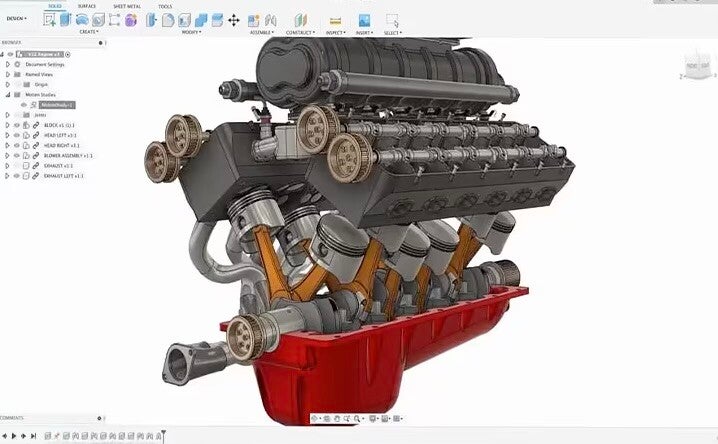The height and width of the screenshot is (444, 718).
Task: Select the purple Create Form tool
Action: click(x=131, y=20)
